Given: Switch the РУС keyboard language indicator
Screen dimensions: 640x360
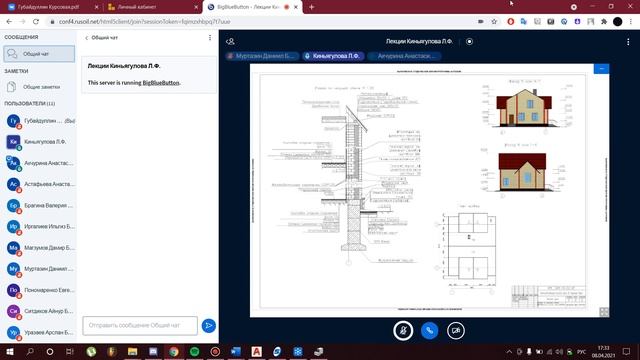Looking at the screenshot, I should (582, 351).
